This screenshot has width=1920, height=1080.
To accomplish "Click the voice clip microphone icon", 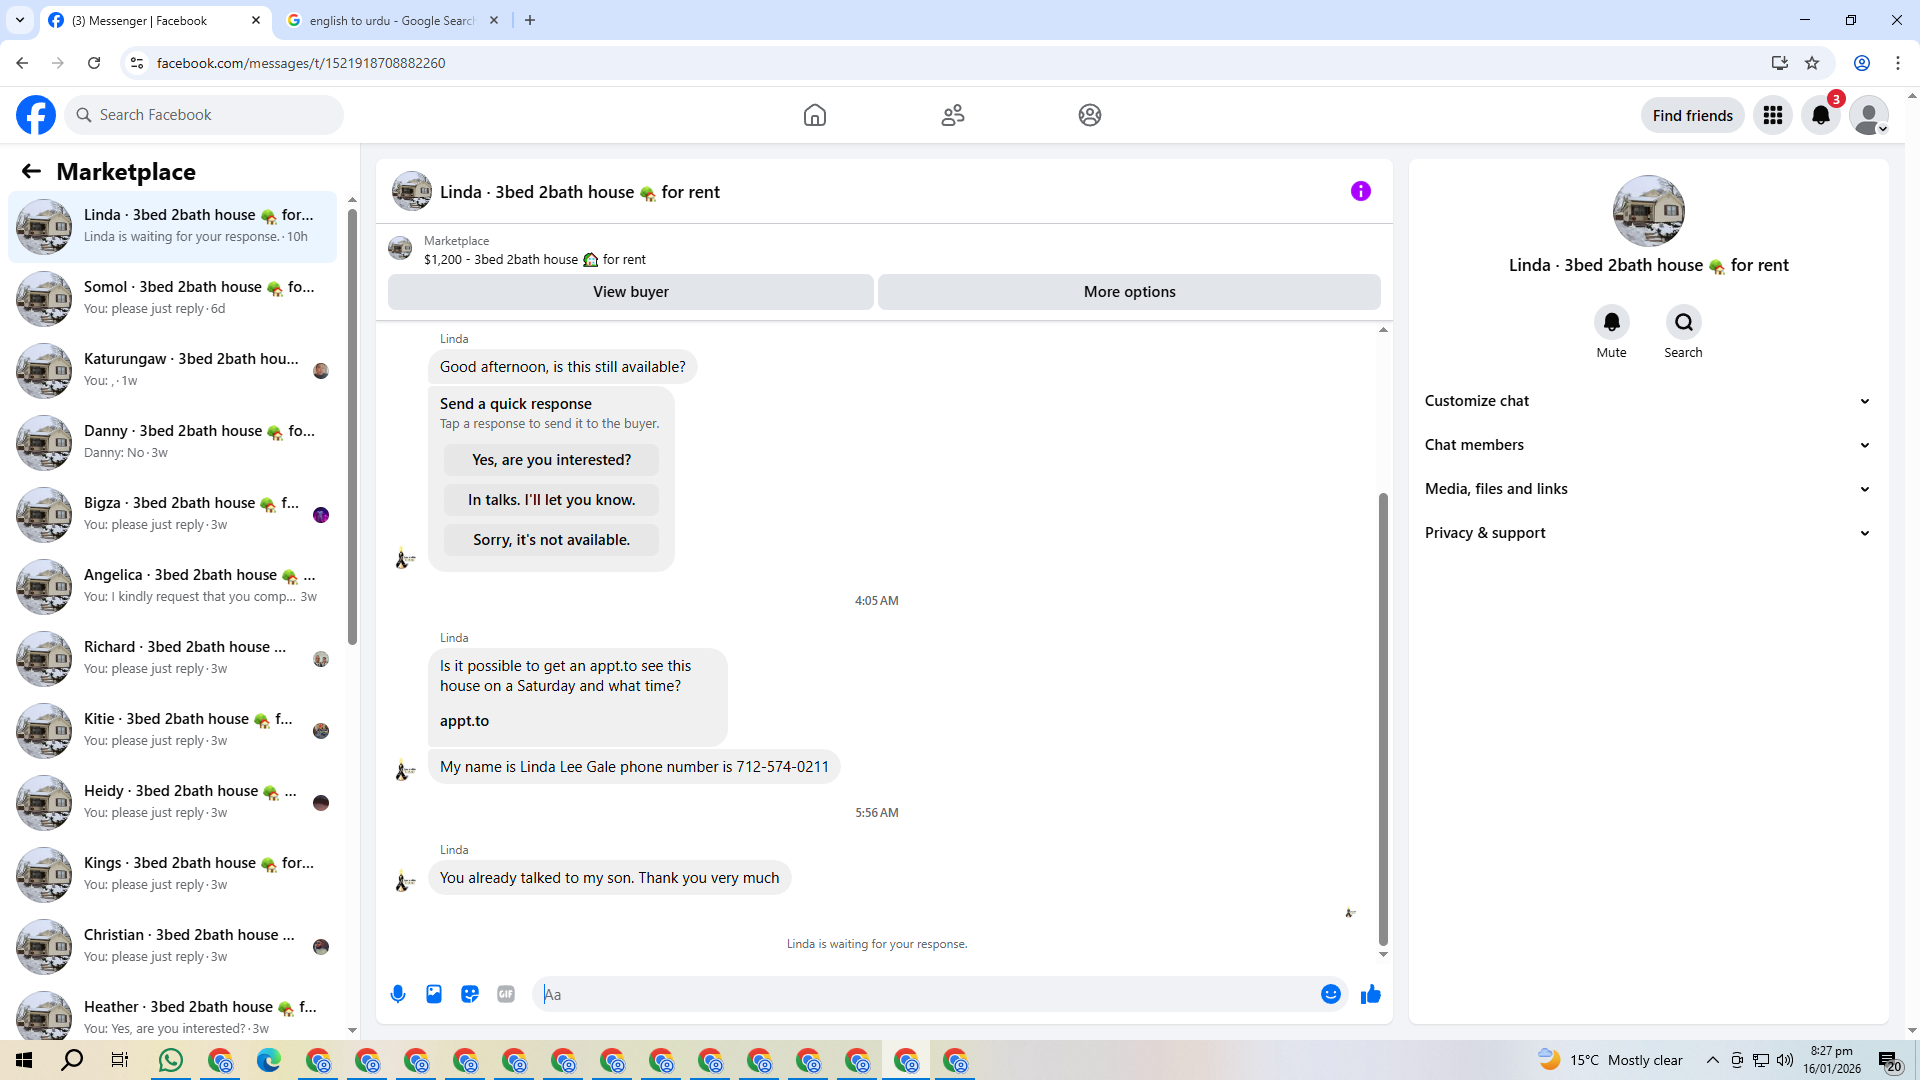I will click(x=398, y=994).
